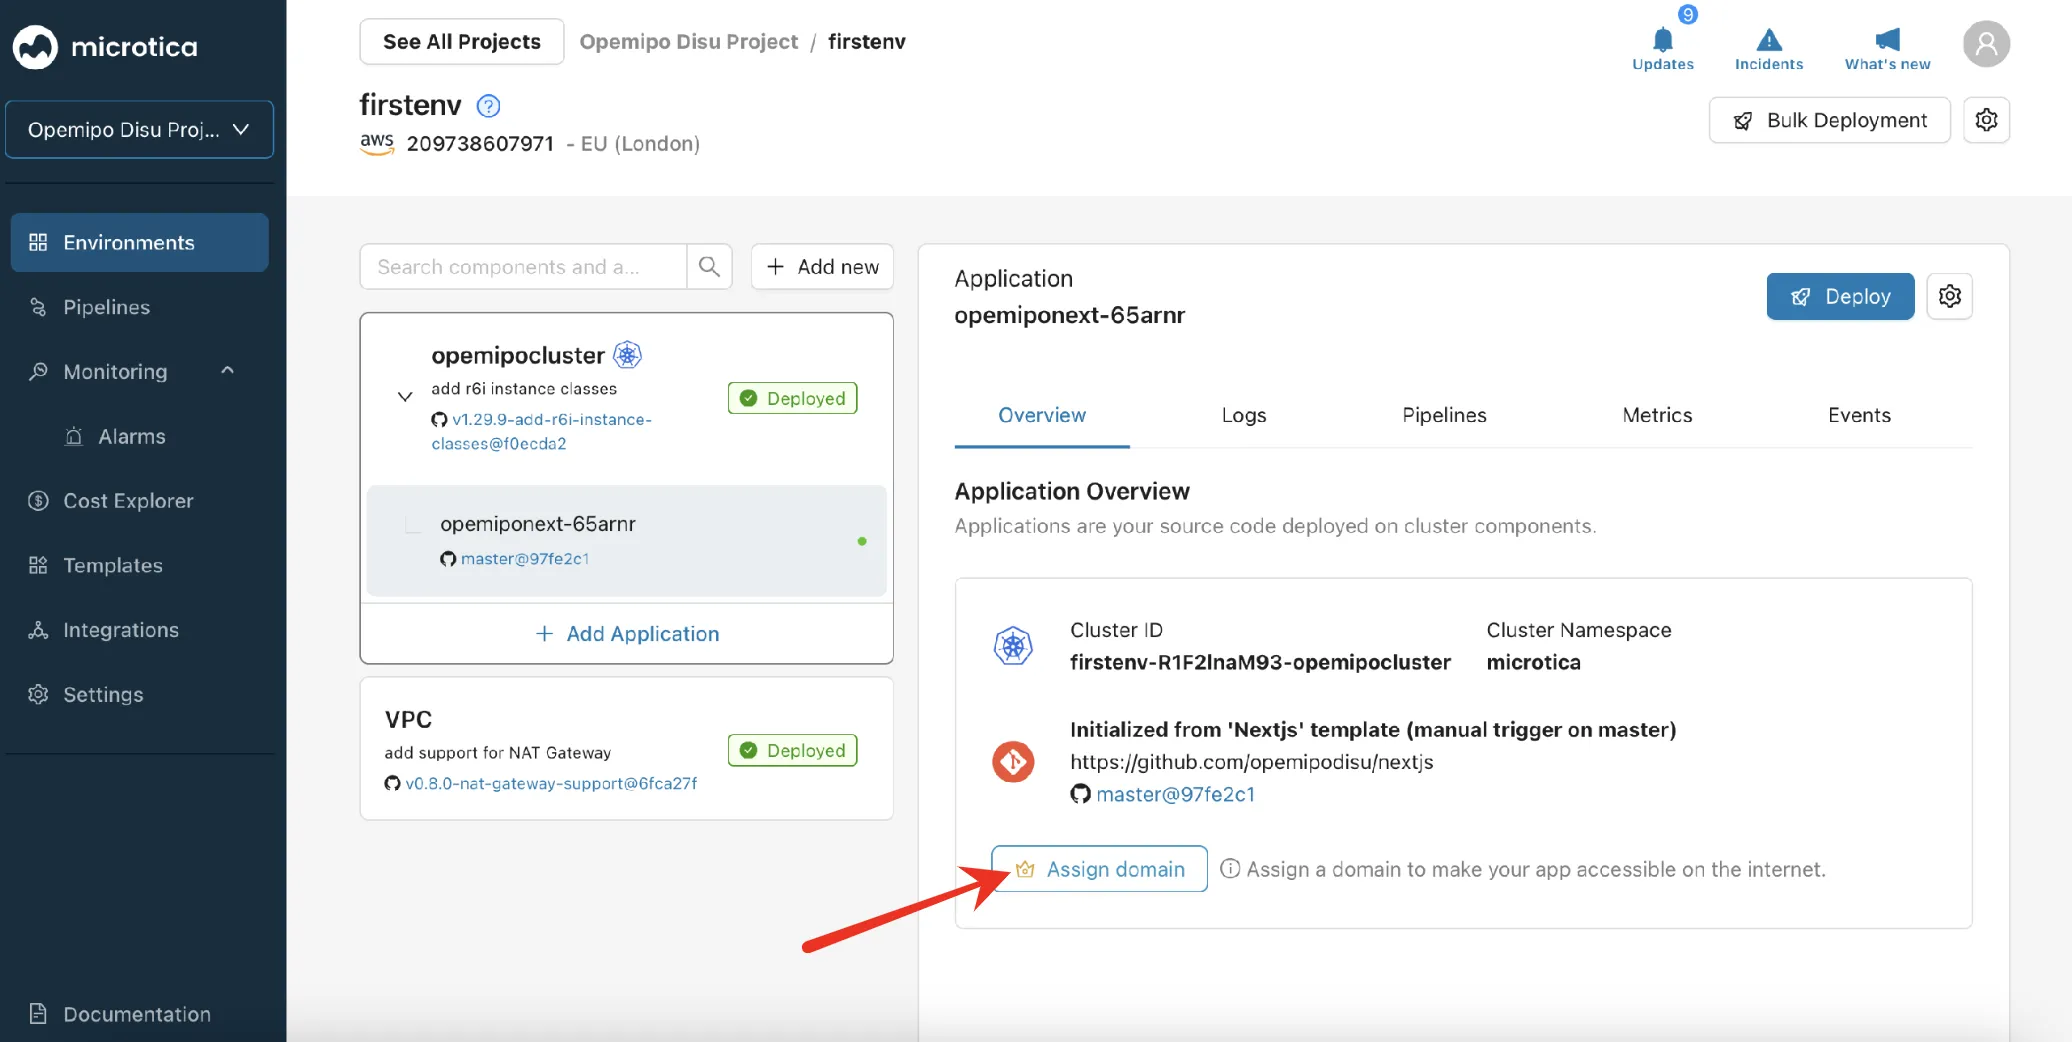
Task: Open the What's new megaphone icon
Action: click(x=1887, y=40)
